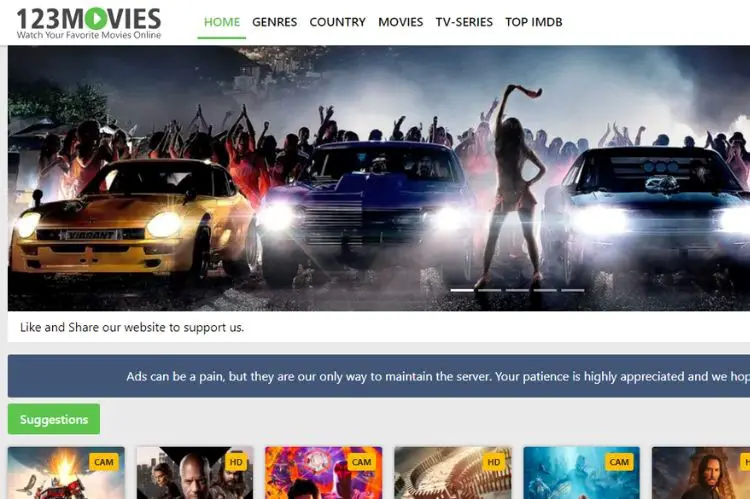This screenshot has width=750, height=499.
Task: Click HD badge on colosseum poster
Action: (494, 462)
